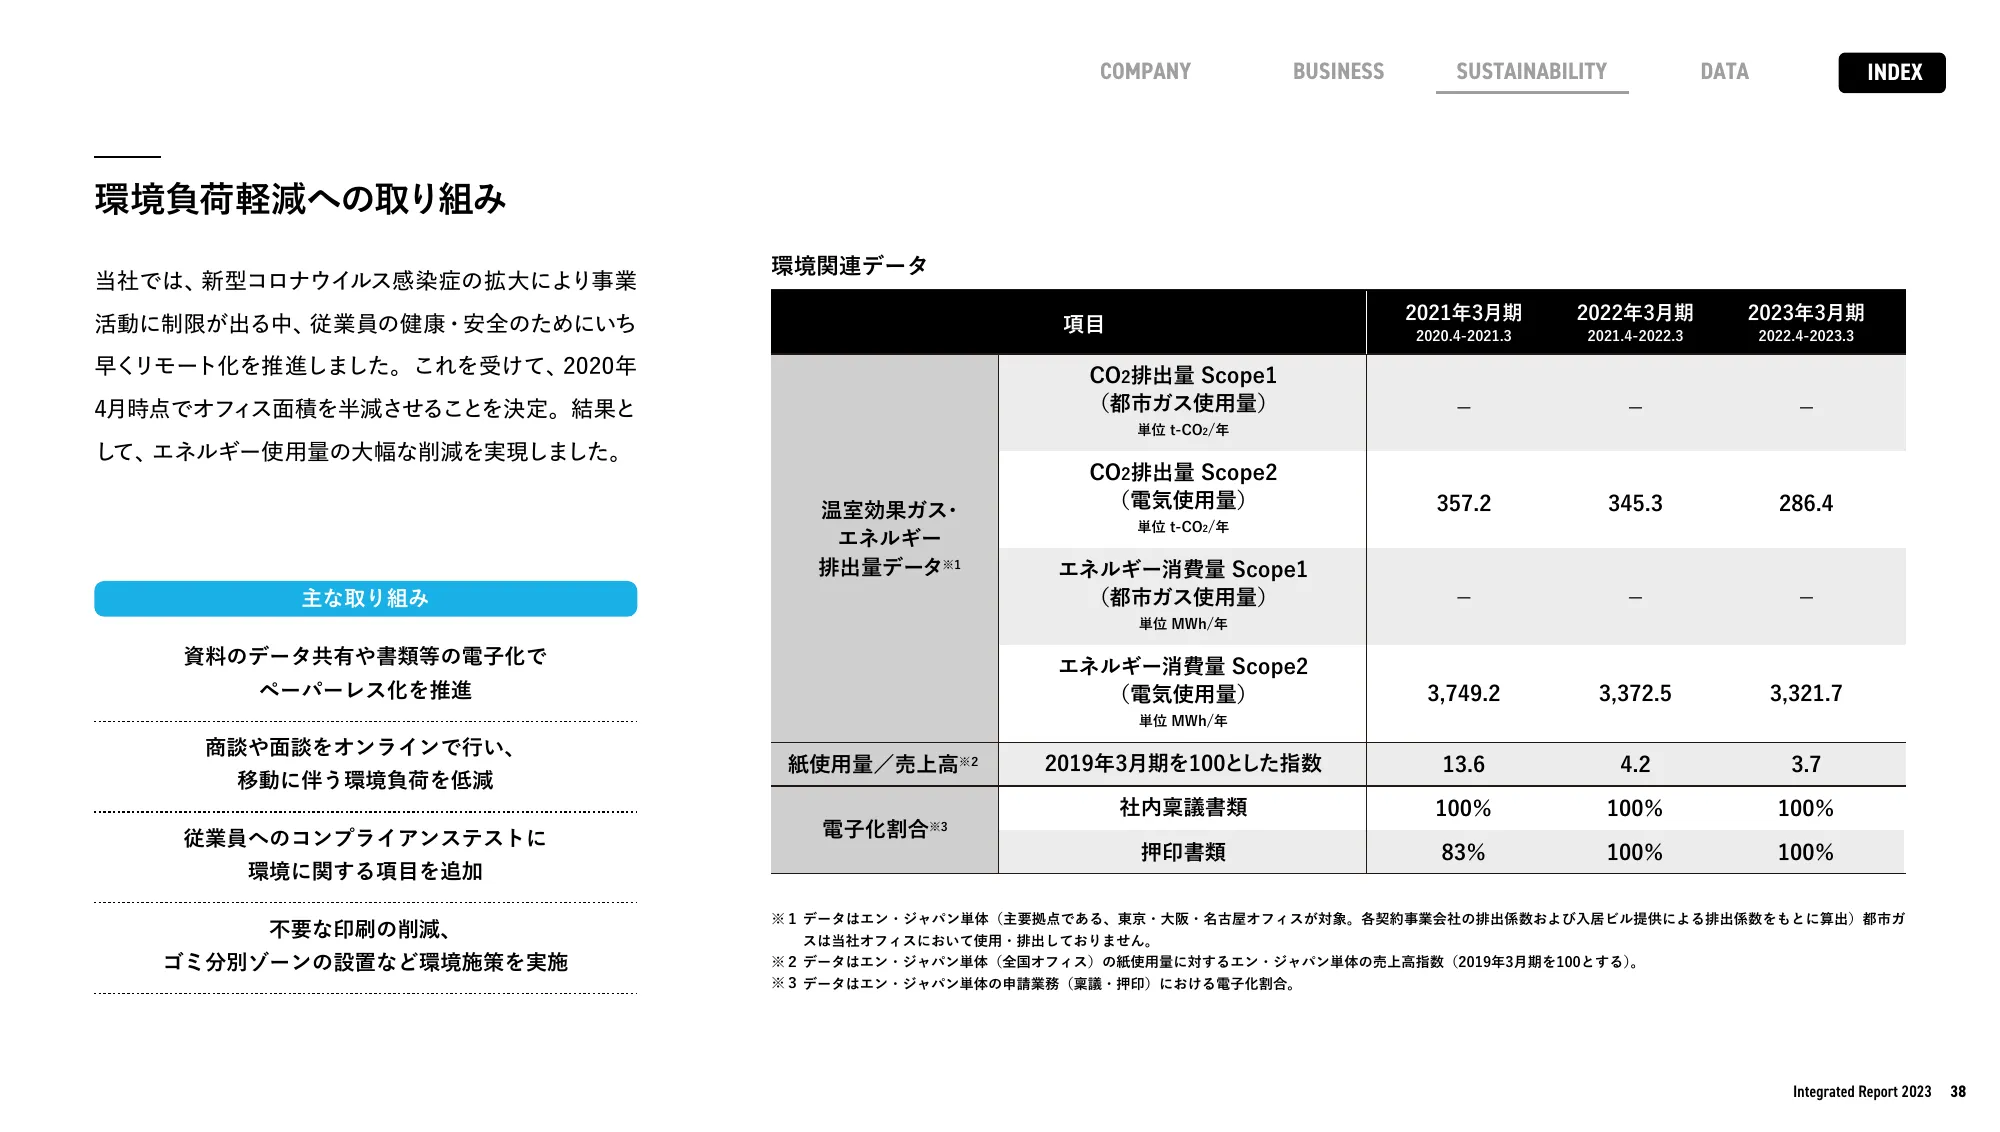Click the blue 主な取り組み label
Image resolution: width=2000 pixels, height=1132 pixels.
[365, 598]
